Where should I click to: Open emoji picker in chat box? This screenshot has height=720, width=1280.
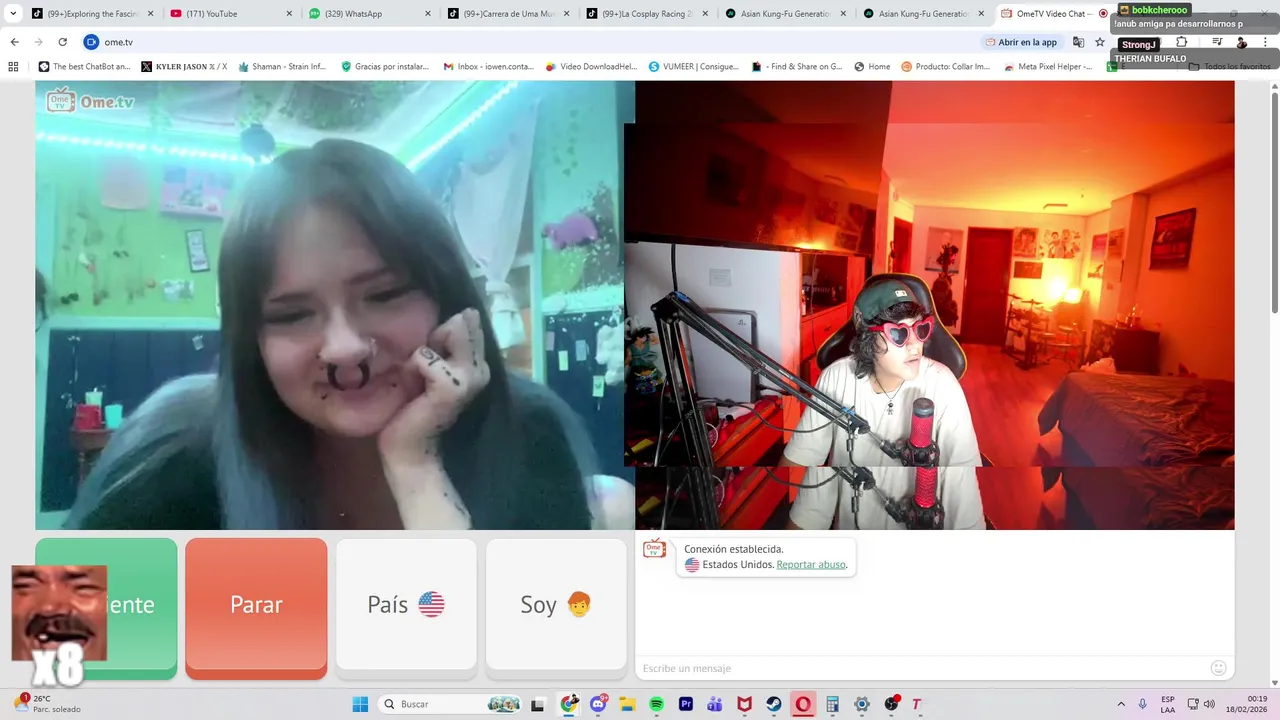[x=1218, y=668]
